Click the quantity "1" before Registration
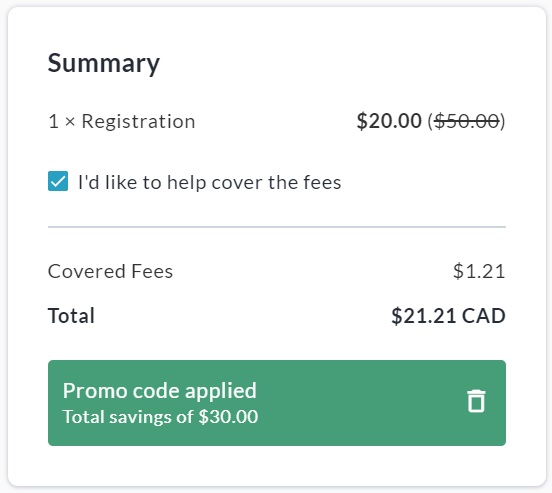Screen dimensions: 552x493 [x=53, y=121]
